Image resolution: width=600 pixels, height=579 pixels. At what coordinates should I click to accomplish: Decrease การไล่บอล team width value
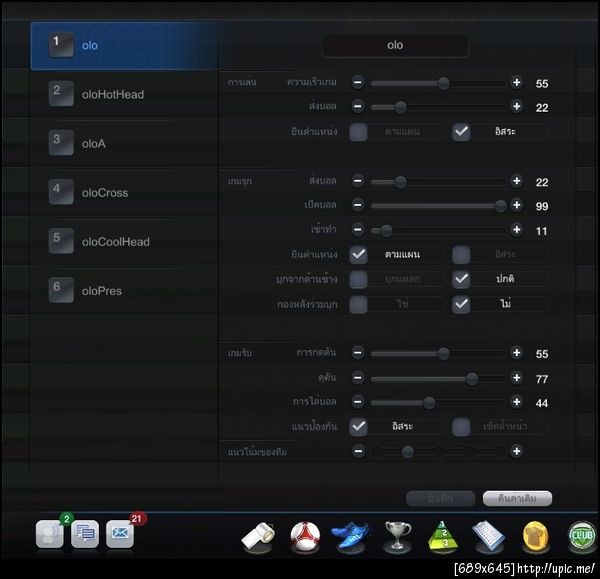(x=358, y=402)
